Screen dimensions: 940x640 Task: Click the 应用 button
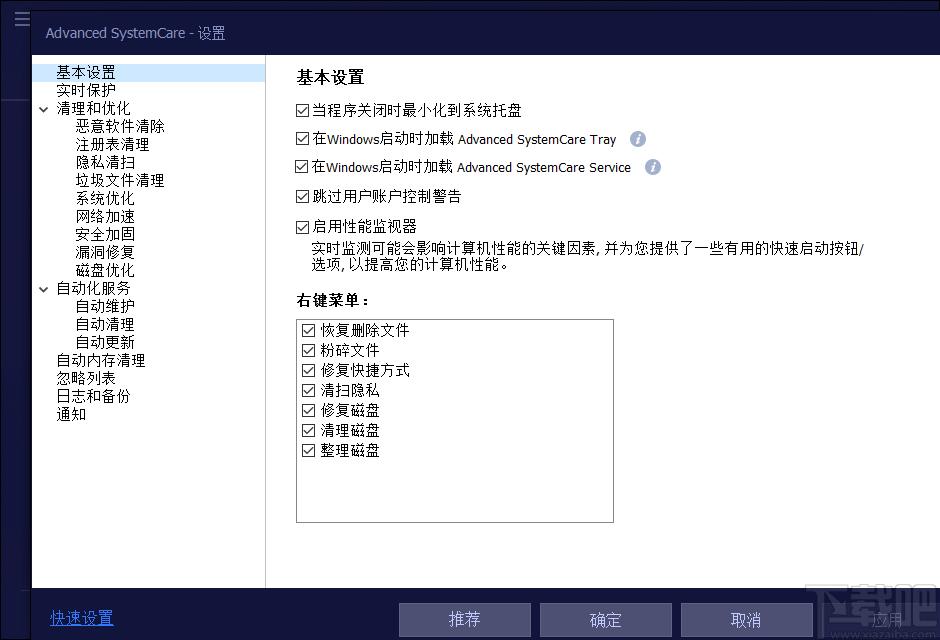[887, 620]
